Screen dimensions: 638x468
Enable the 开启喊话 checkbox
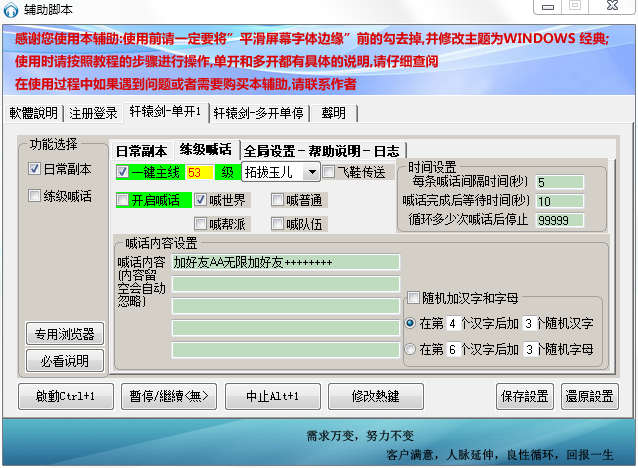pos(123,200)
